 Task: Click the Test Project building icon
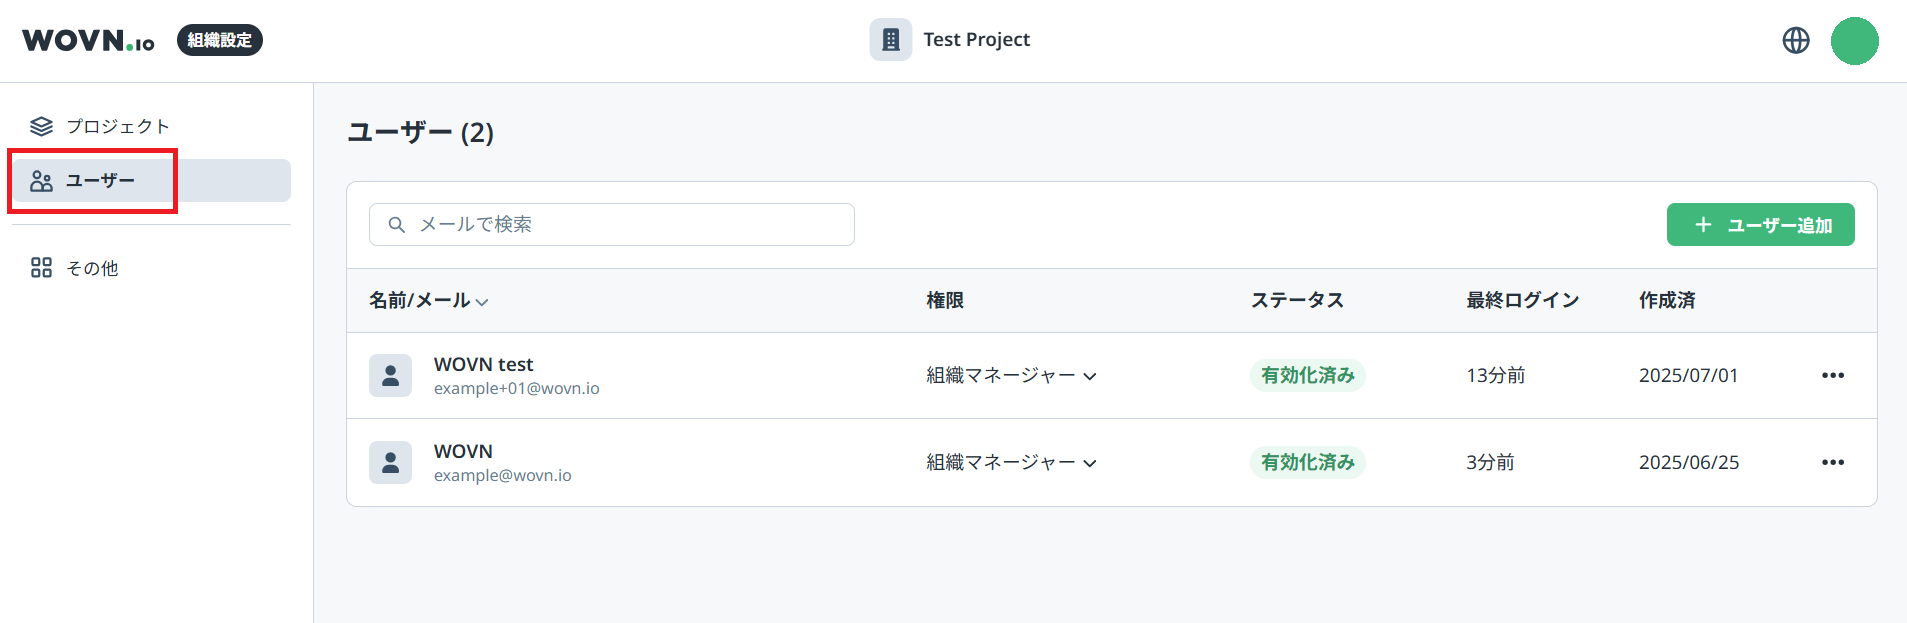tap(890, 40)
